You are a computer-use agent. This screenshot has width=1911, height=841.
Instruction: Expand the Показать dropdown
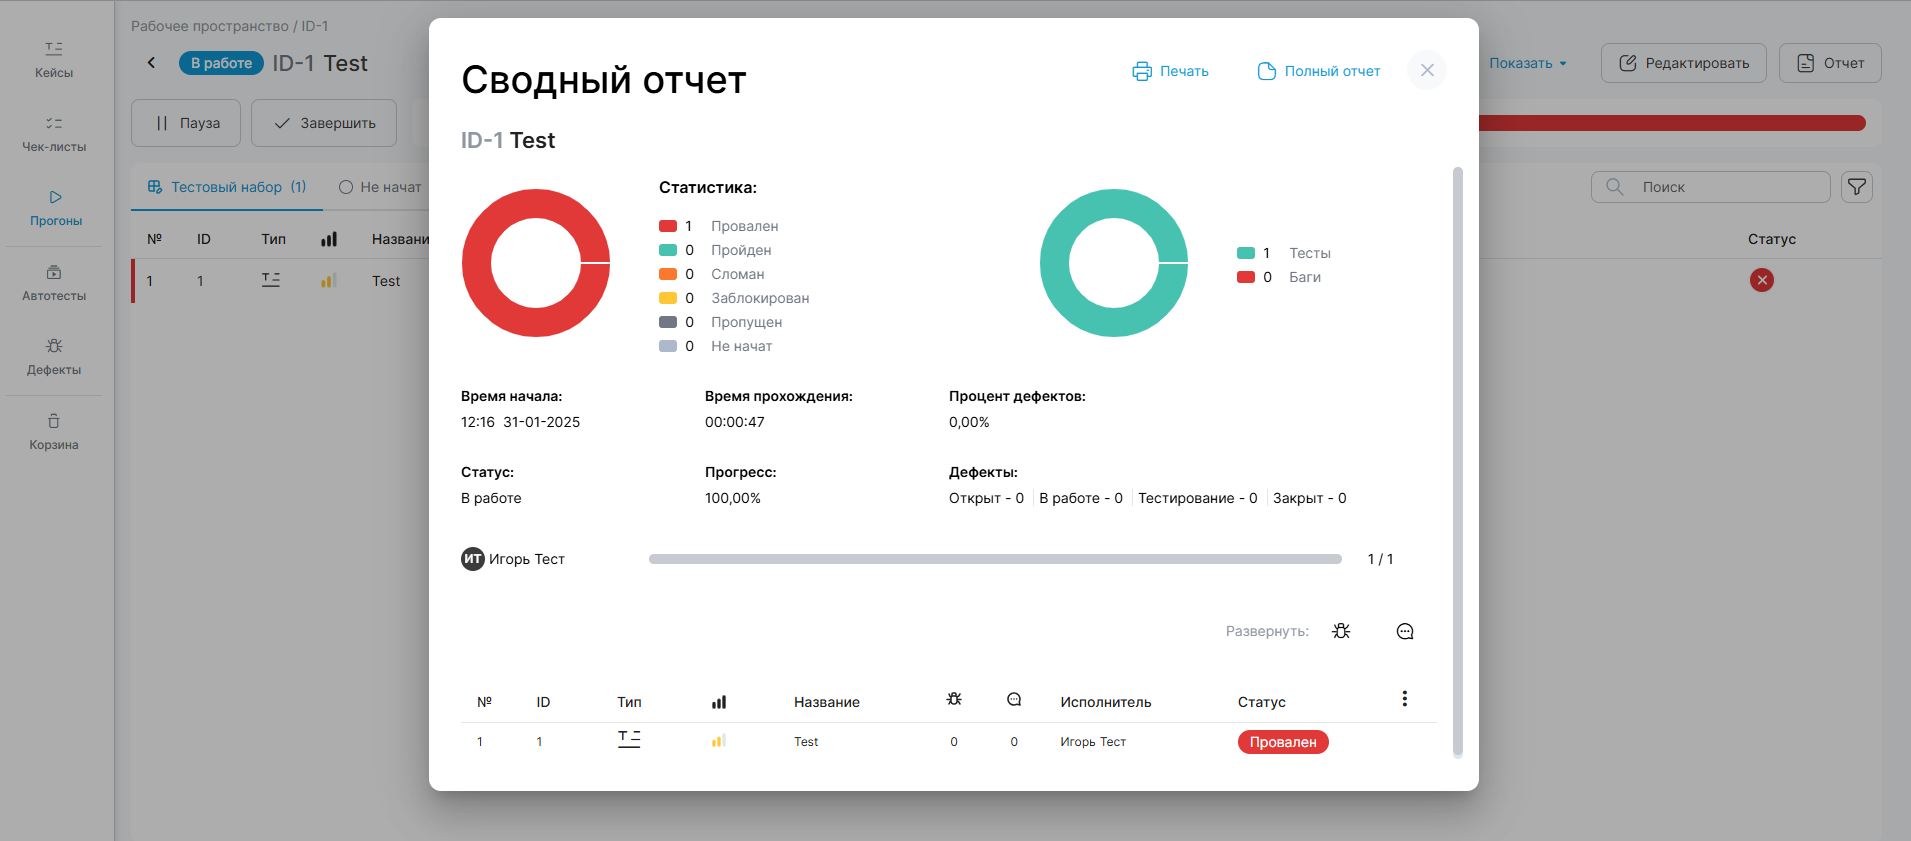[x=1528, y=63]
